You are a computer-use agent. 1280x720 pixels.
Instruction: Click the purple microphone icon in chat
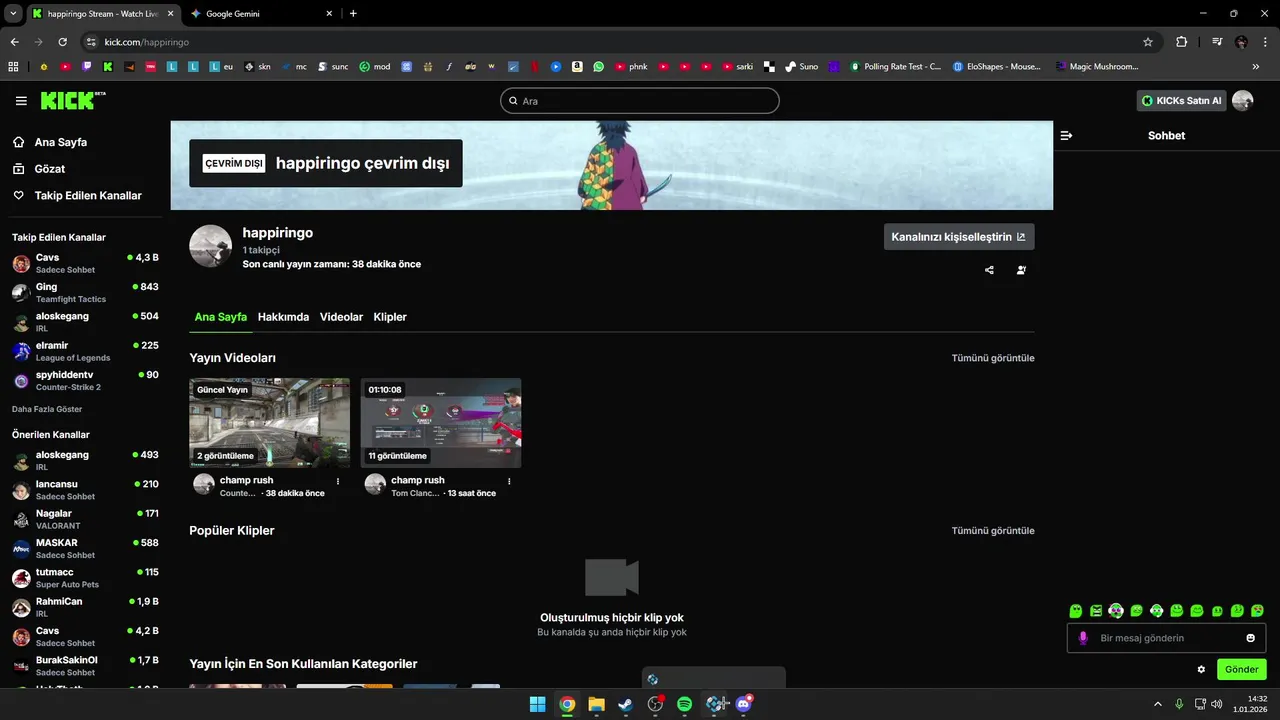(1083, 638)
